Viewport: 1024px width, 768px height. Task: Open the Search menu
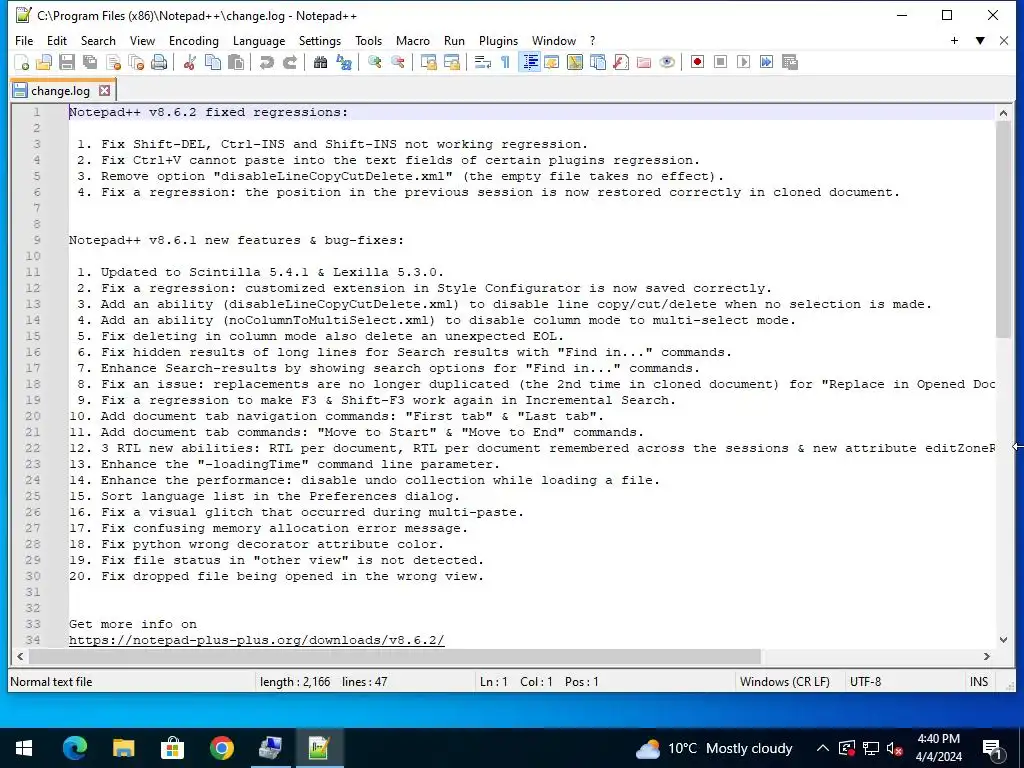(98, 40)
